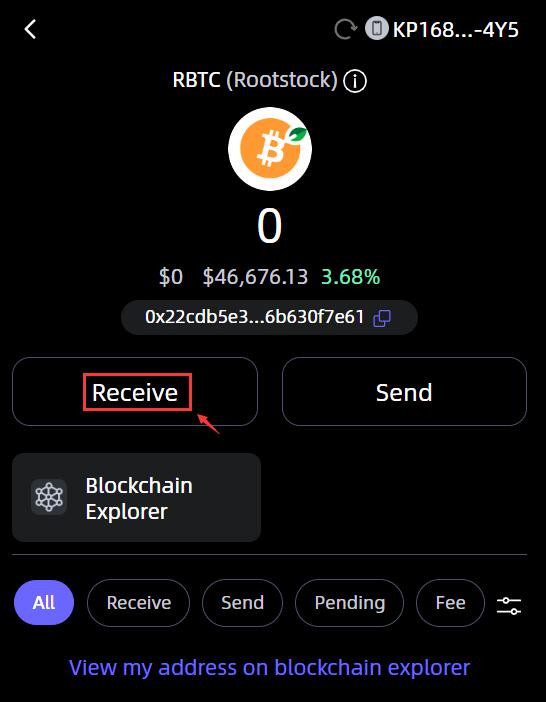Click the RBTC Bitcoin coin logo
The image size is (546, 702).
270,149
